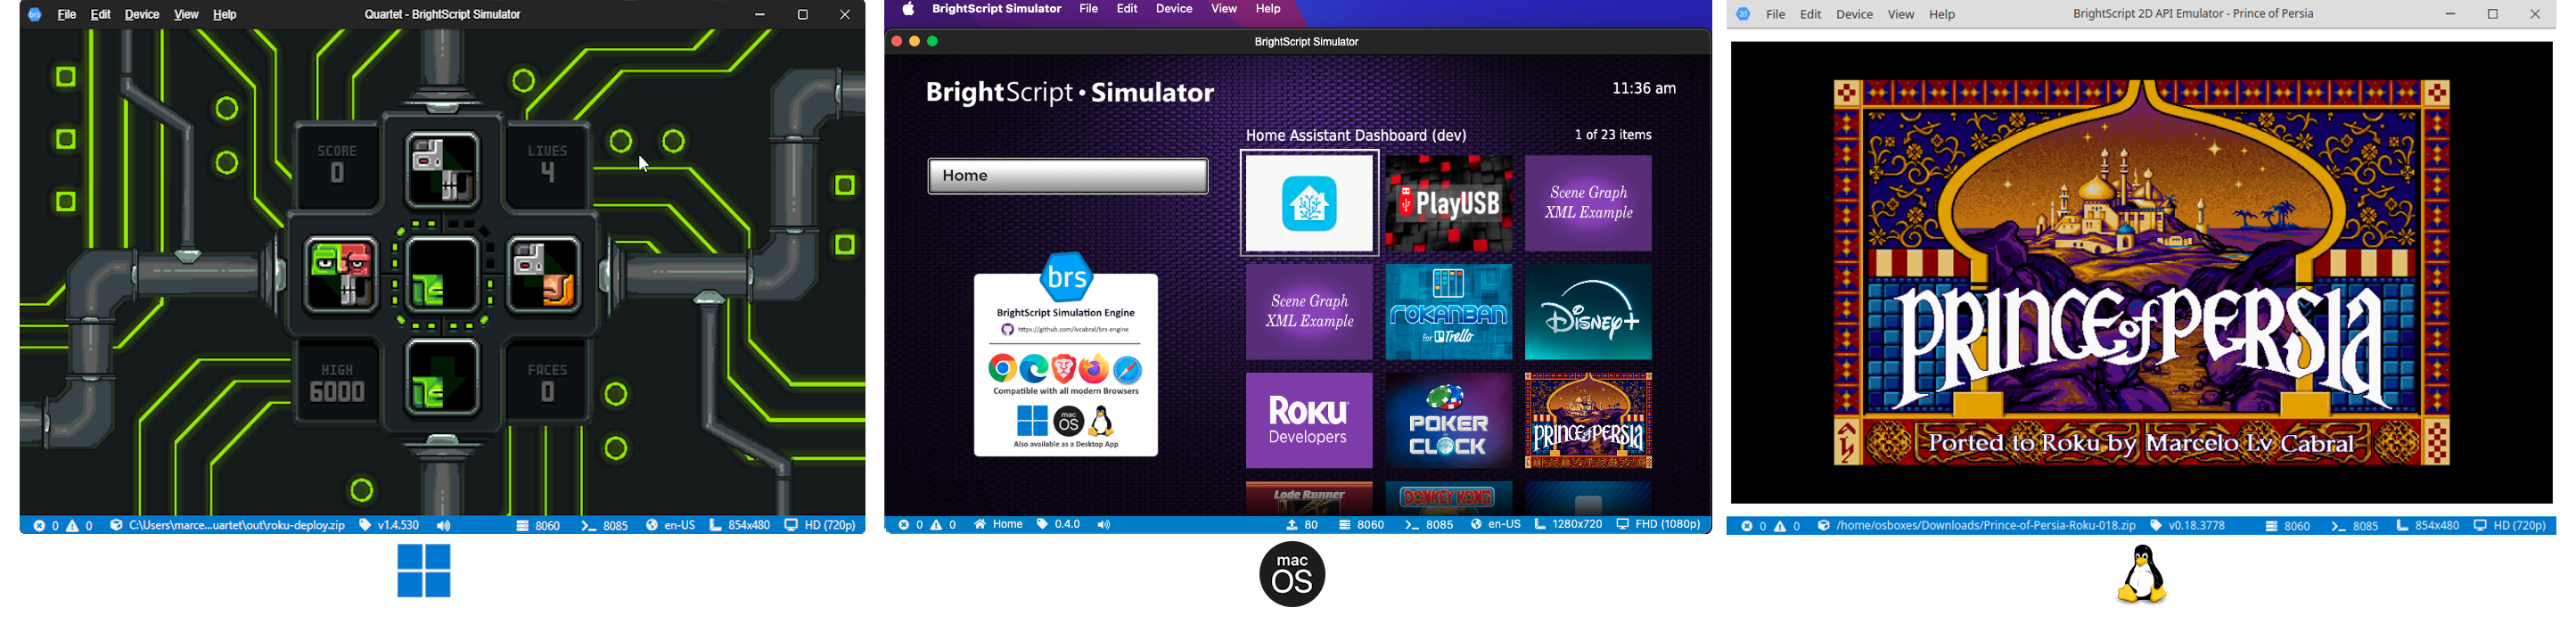Image resolution: width=2576 pixels, height=624 pixels.
Task: Click the version tag icon next to v1.4.530
Action: [365, 526]
